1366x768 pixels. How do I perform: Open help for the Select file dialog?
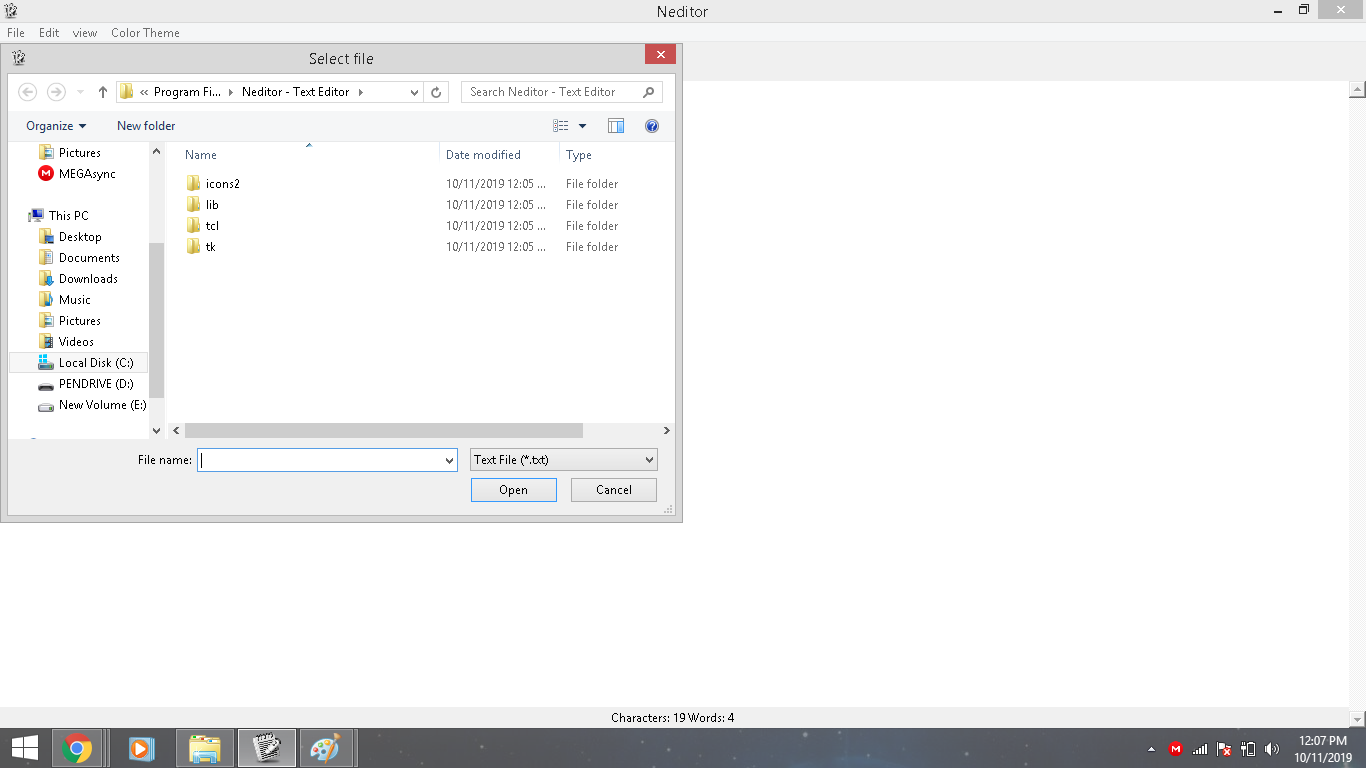click(652, 126)
